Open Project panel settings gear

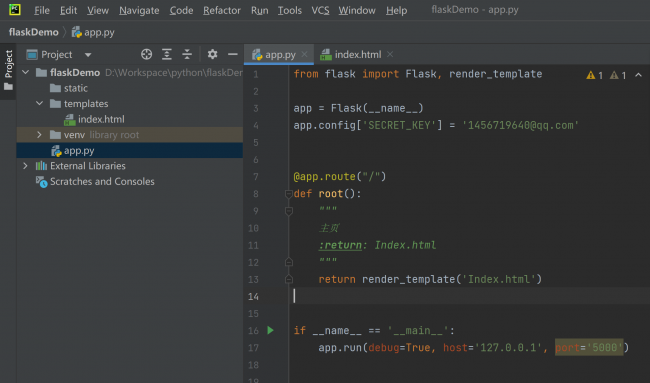[212, 54]
